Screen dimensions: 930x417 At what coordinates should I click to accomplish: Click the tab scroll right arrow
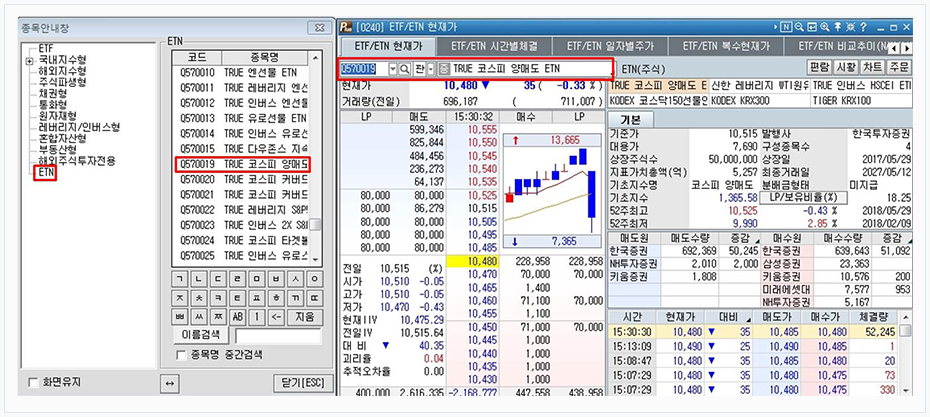907,46
